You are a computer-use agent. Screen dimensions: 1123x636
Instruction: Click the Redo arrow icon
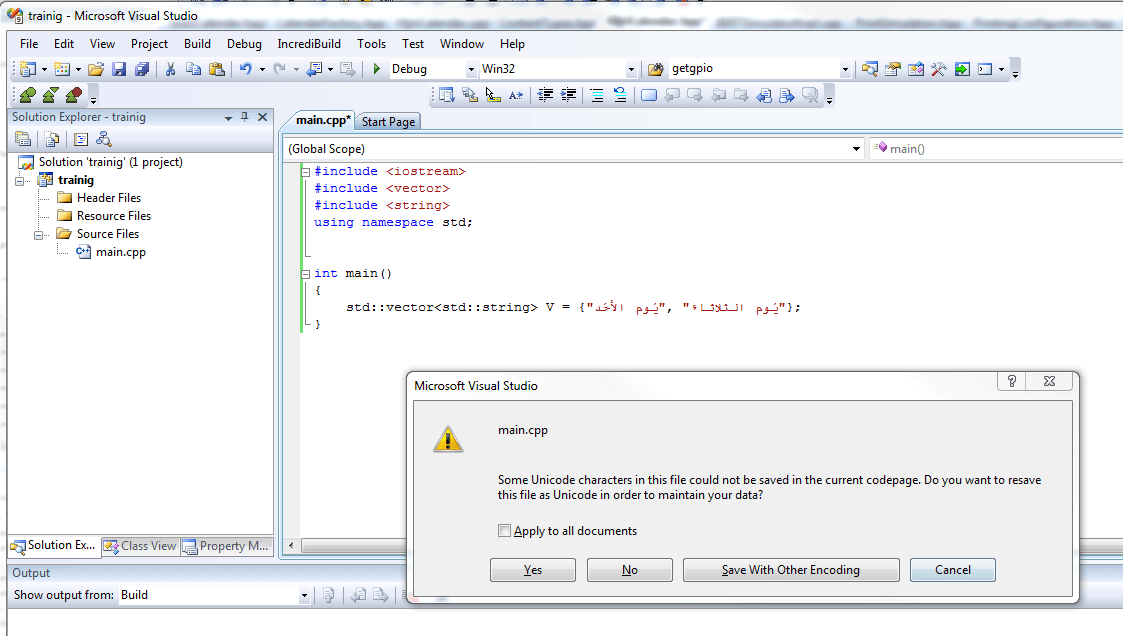pos(280,69)
